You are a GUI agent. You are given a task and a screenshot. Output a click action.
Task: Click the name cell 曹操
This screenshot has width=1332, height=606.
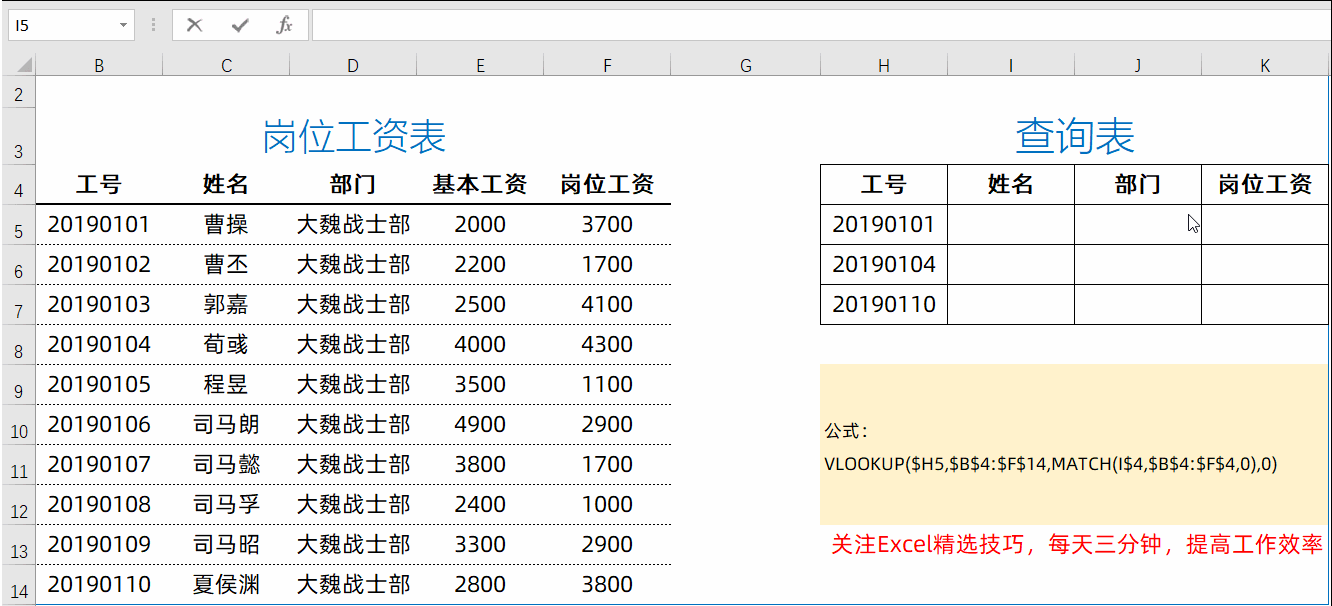point(226,225)
